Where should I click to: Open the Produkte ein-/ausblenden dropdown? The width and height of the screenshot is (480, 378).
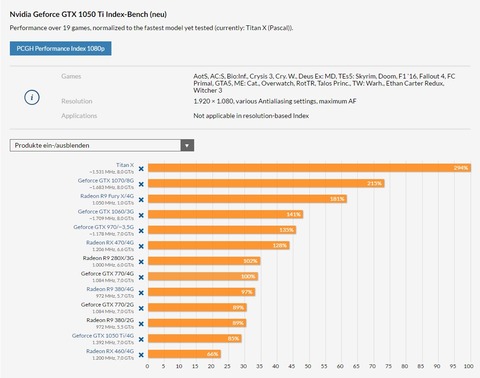102,145
